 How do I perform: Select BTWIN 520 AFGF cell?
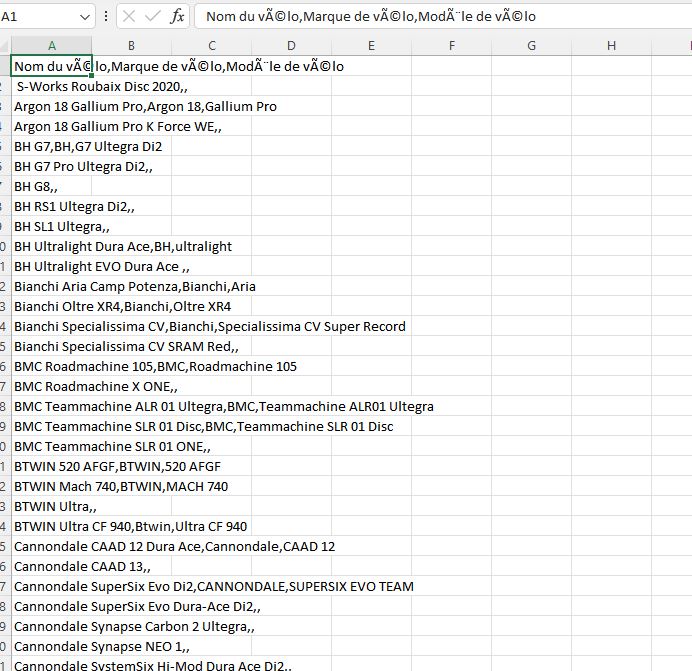52,466
